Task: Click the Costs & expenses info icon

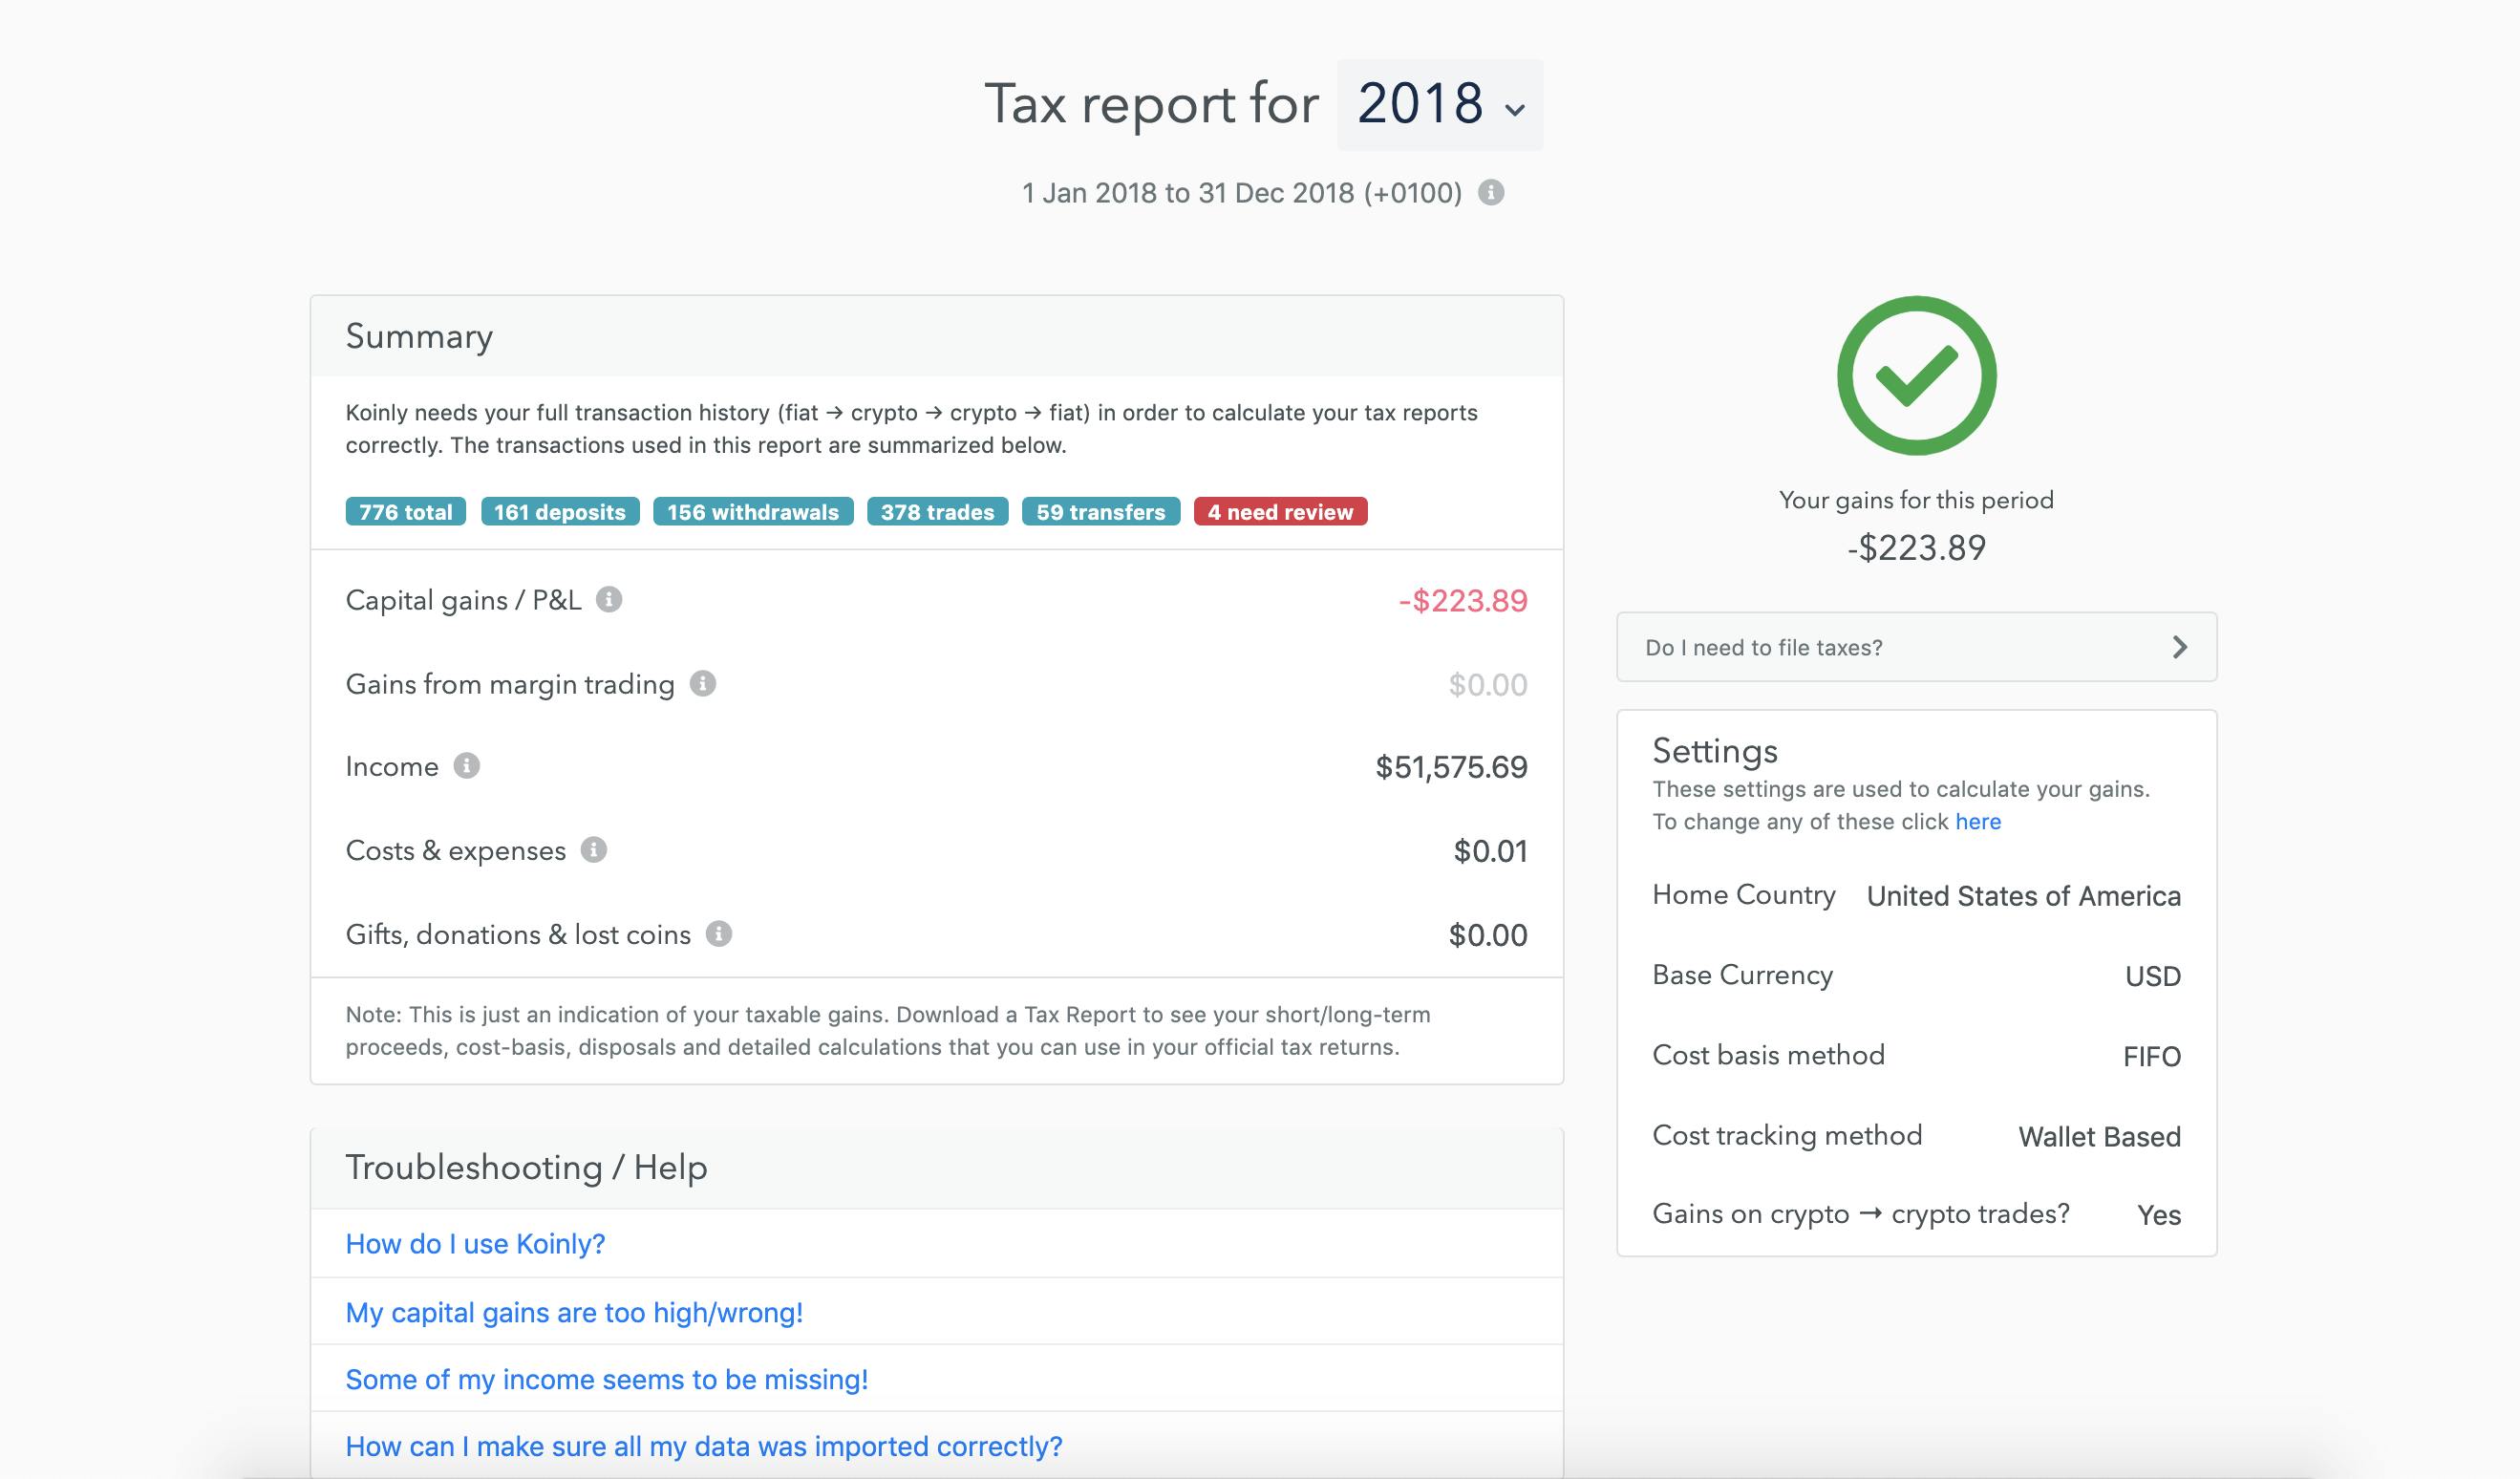Action: (x=596, y=851)
